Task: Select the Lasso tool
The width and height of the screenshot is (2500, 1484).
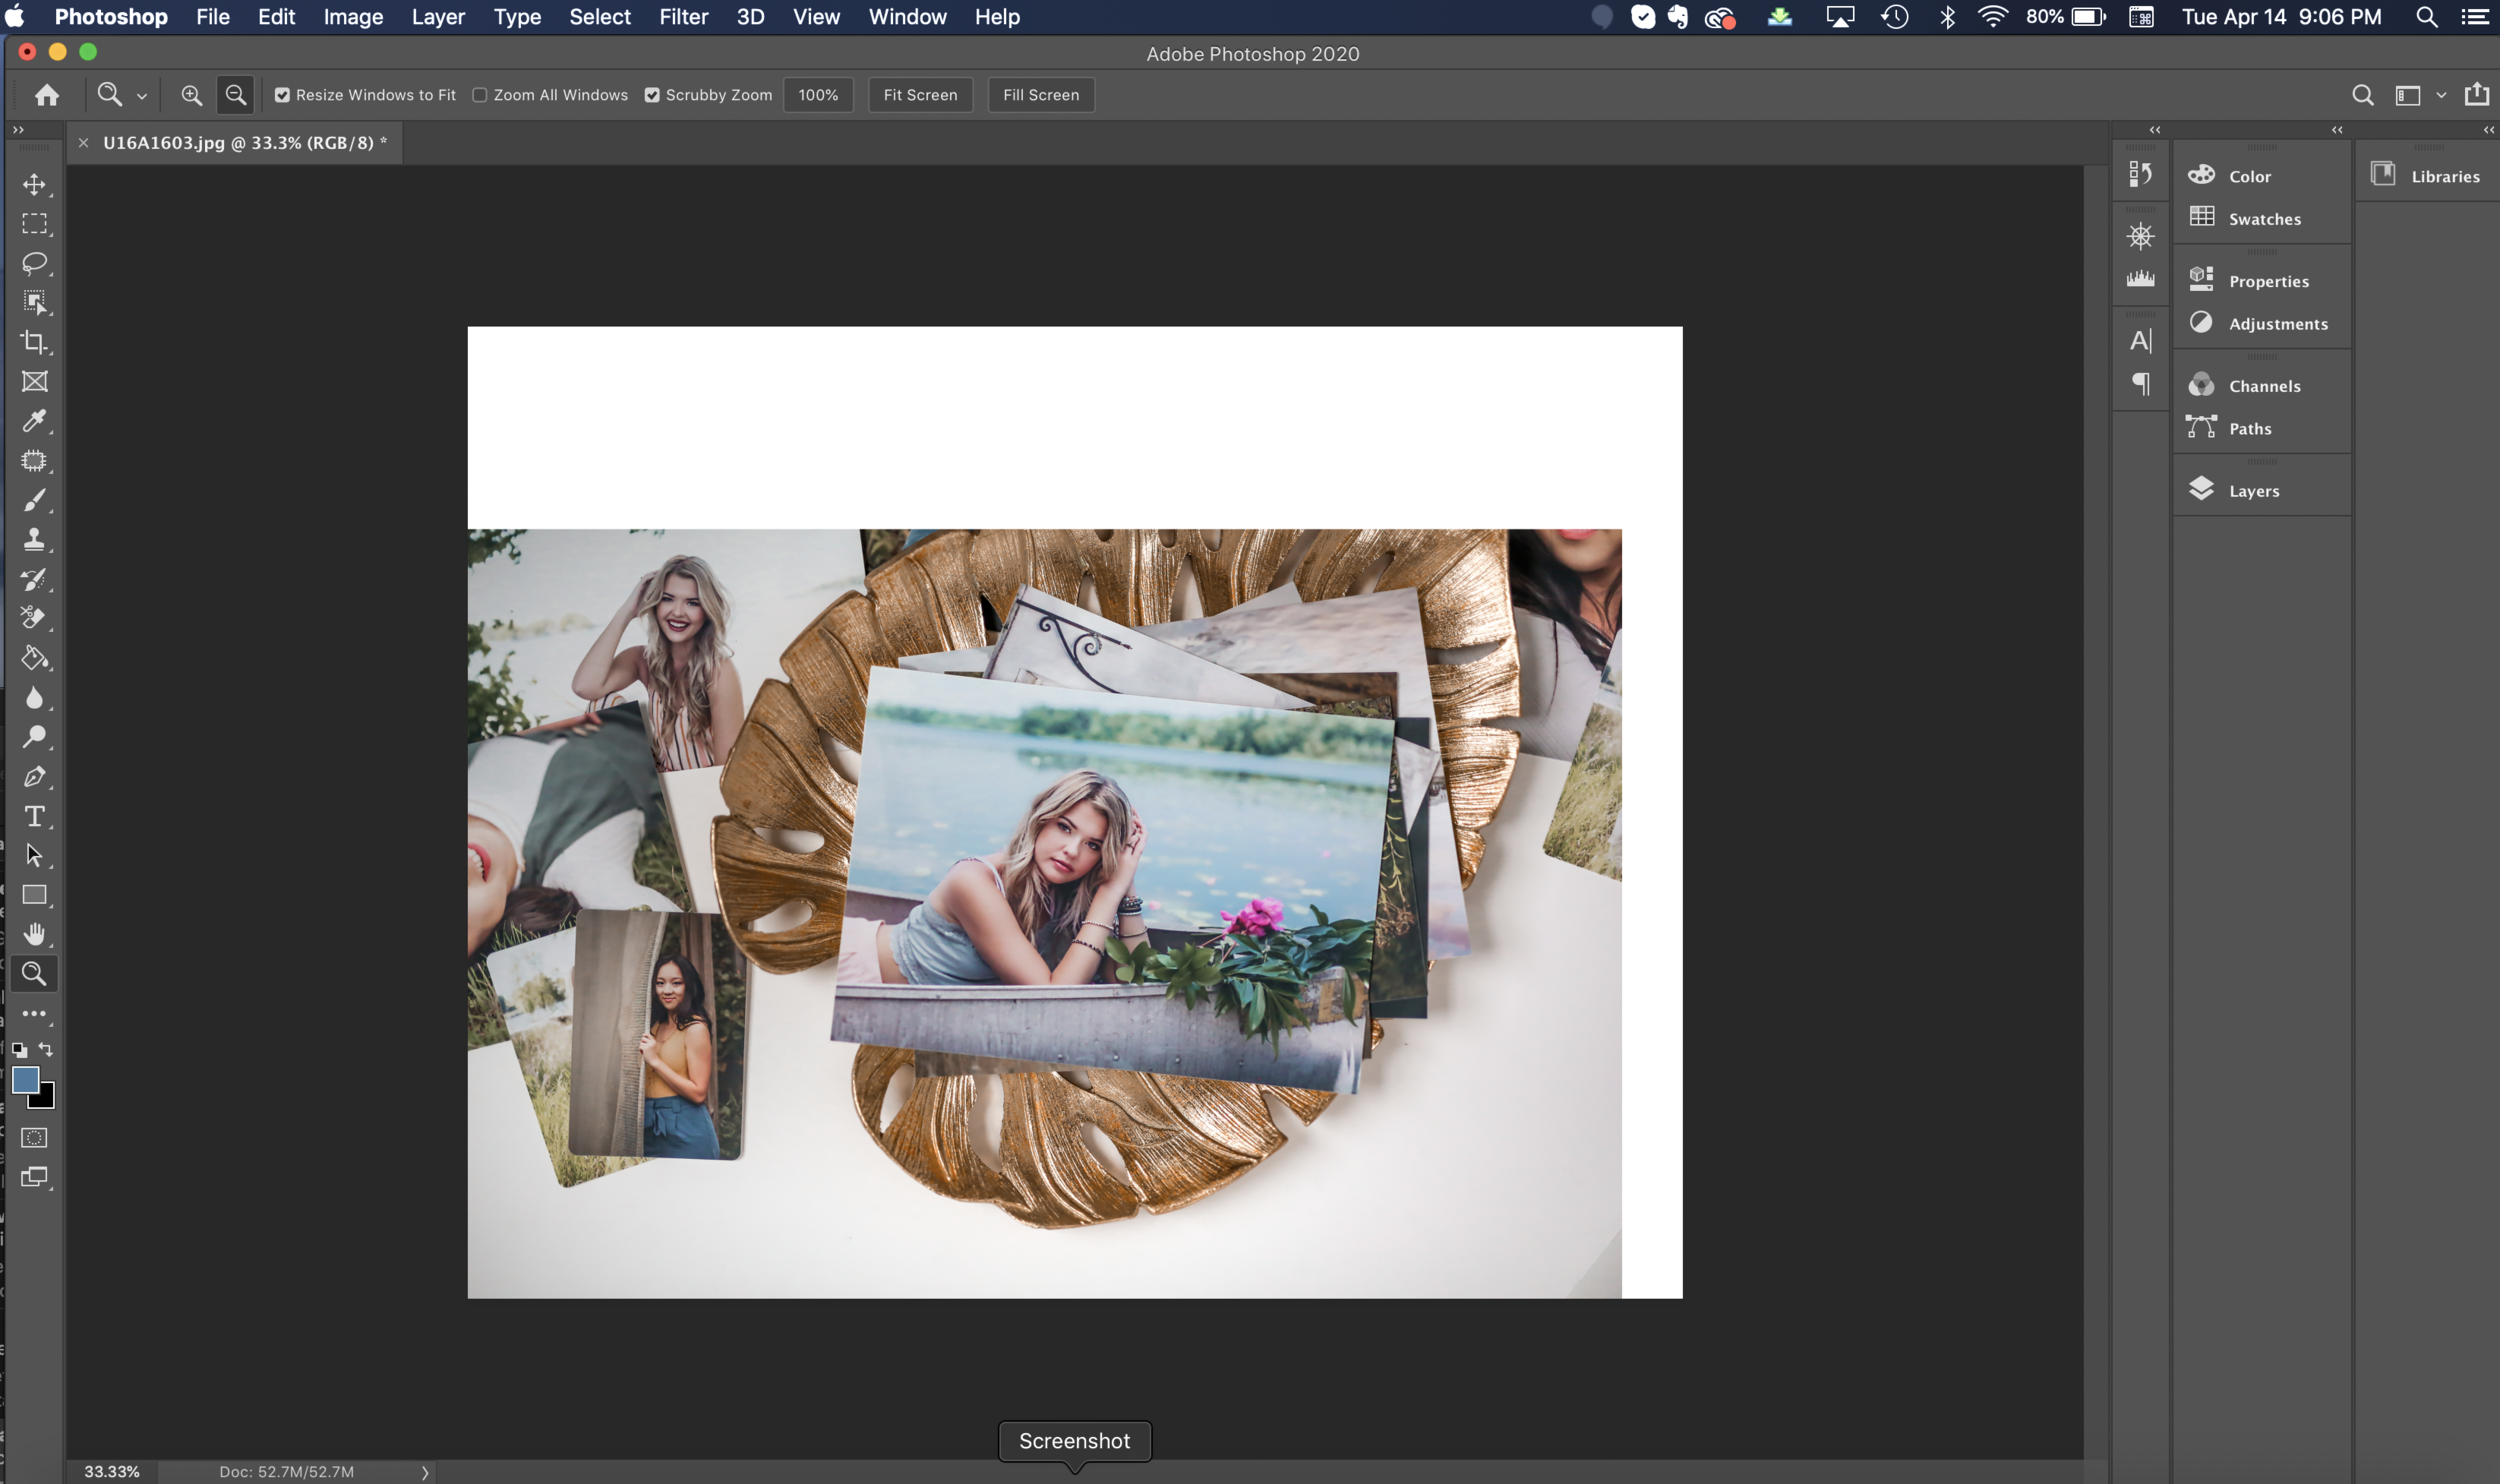Action: click(34, 264)
